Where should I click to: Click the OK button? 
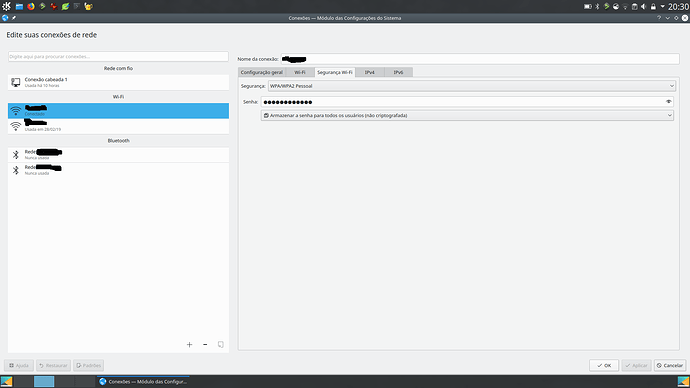604,365
